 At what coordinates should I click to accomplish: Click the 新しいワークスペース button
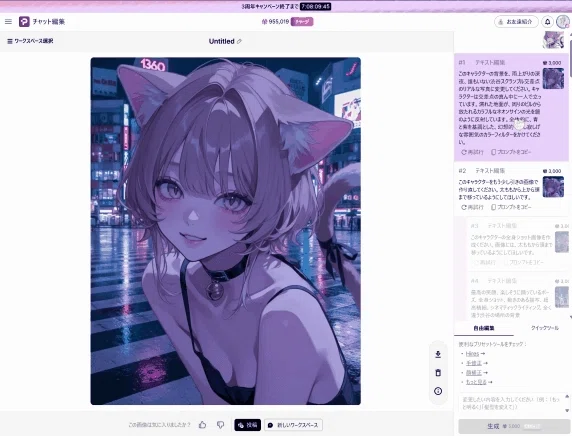tap(293, 425)
